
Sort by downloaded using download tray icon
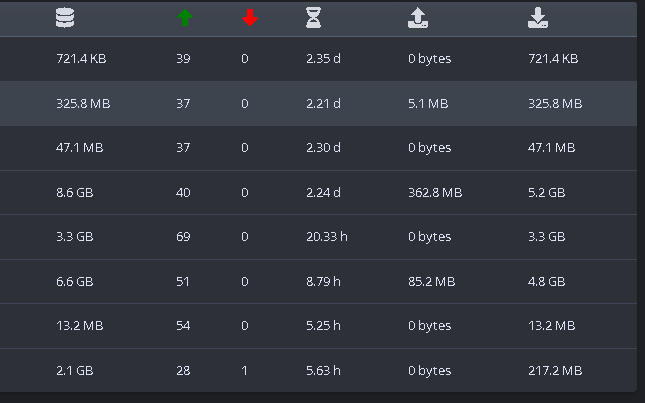click(538, 19)
